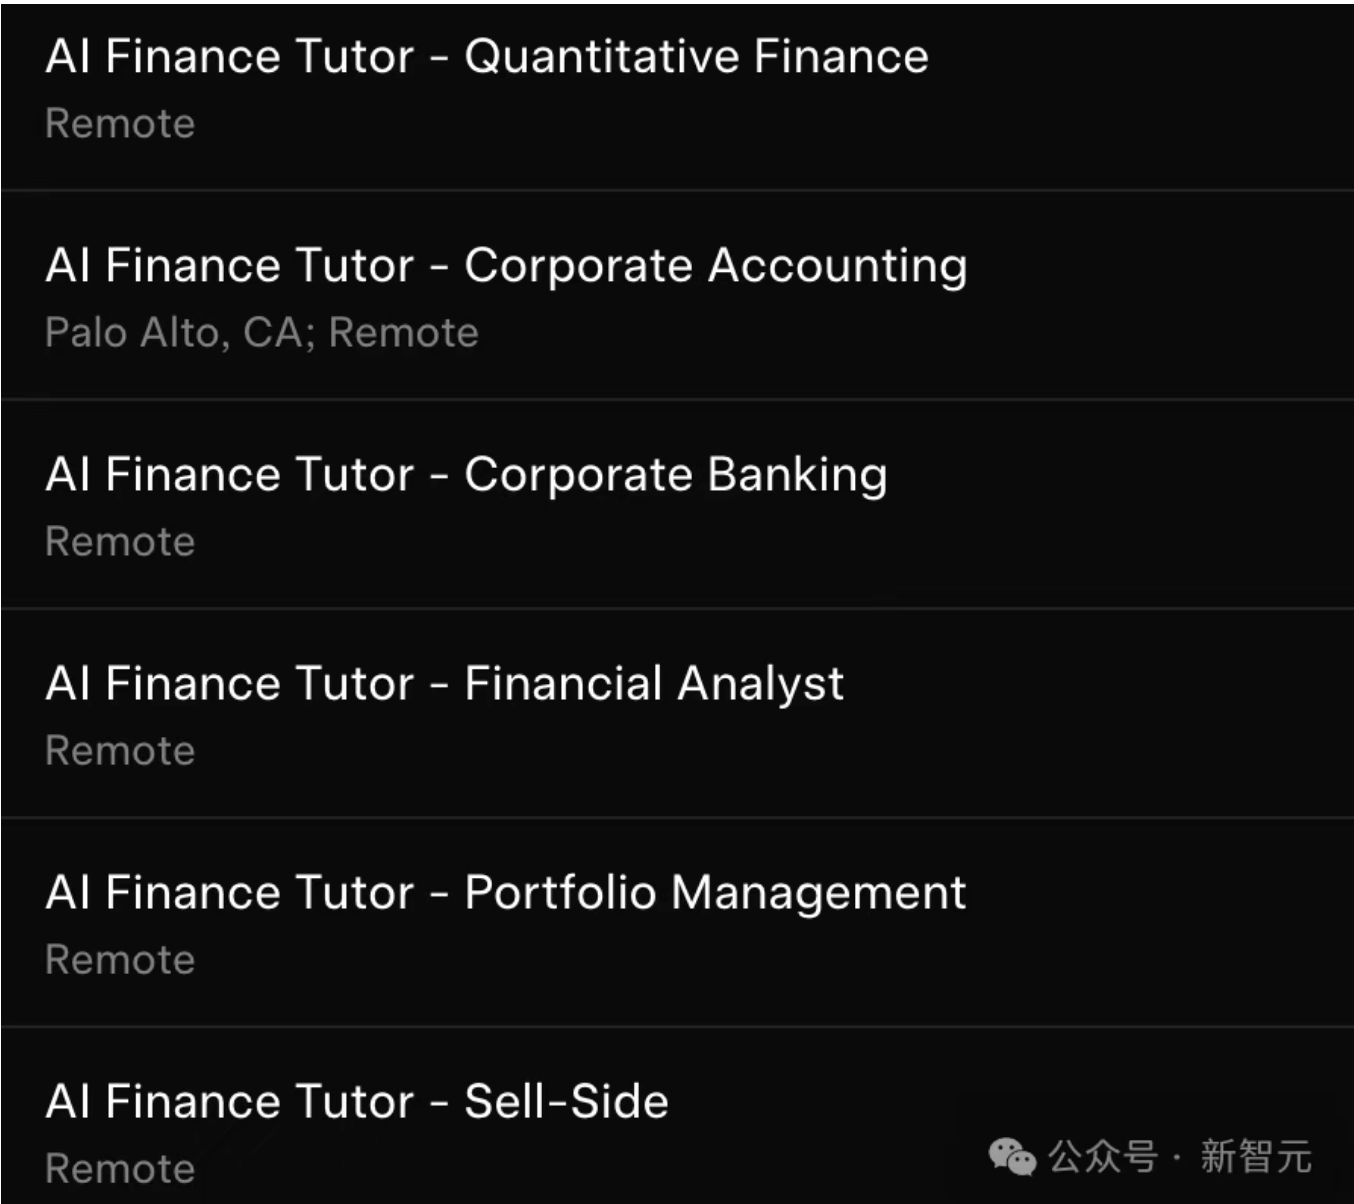1354x1204 pixels.
Task: Click the Remote label under Quantitative Finance
Action: click(x=120, y=124)
